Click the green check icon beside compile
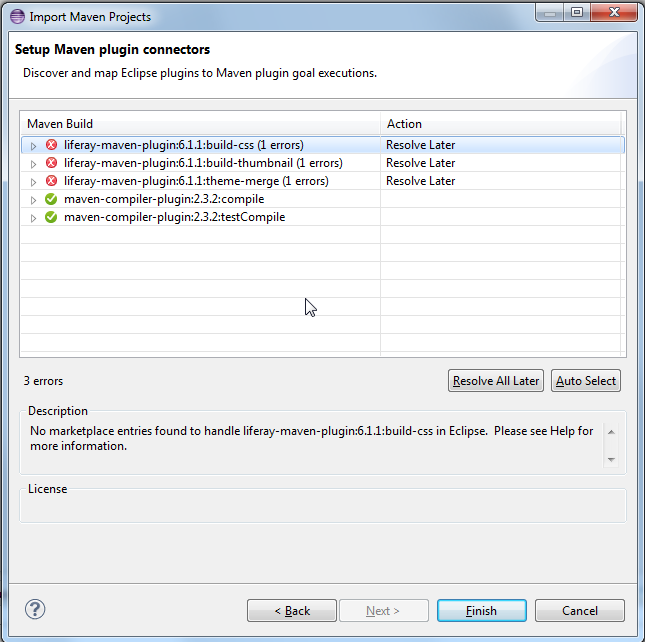This screenshot has height=642, width=645. click(x=51, y=199)
